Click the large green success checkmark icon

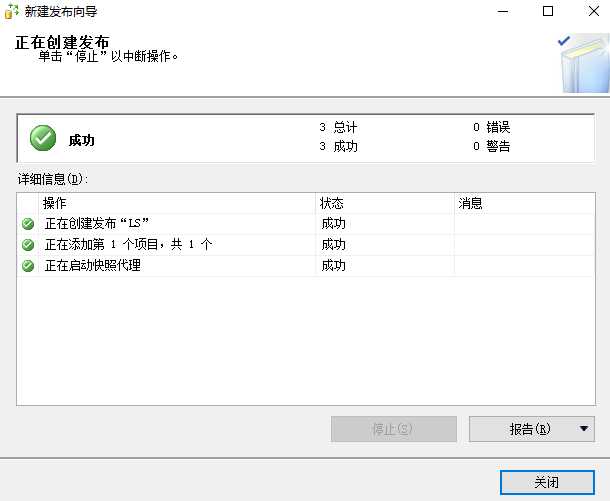(x=43, y=138)
